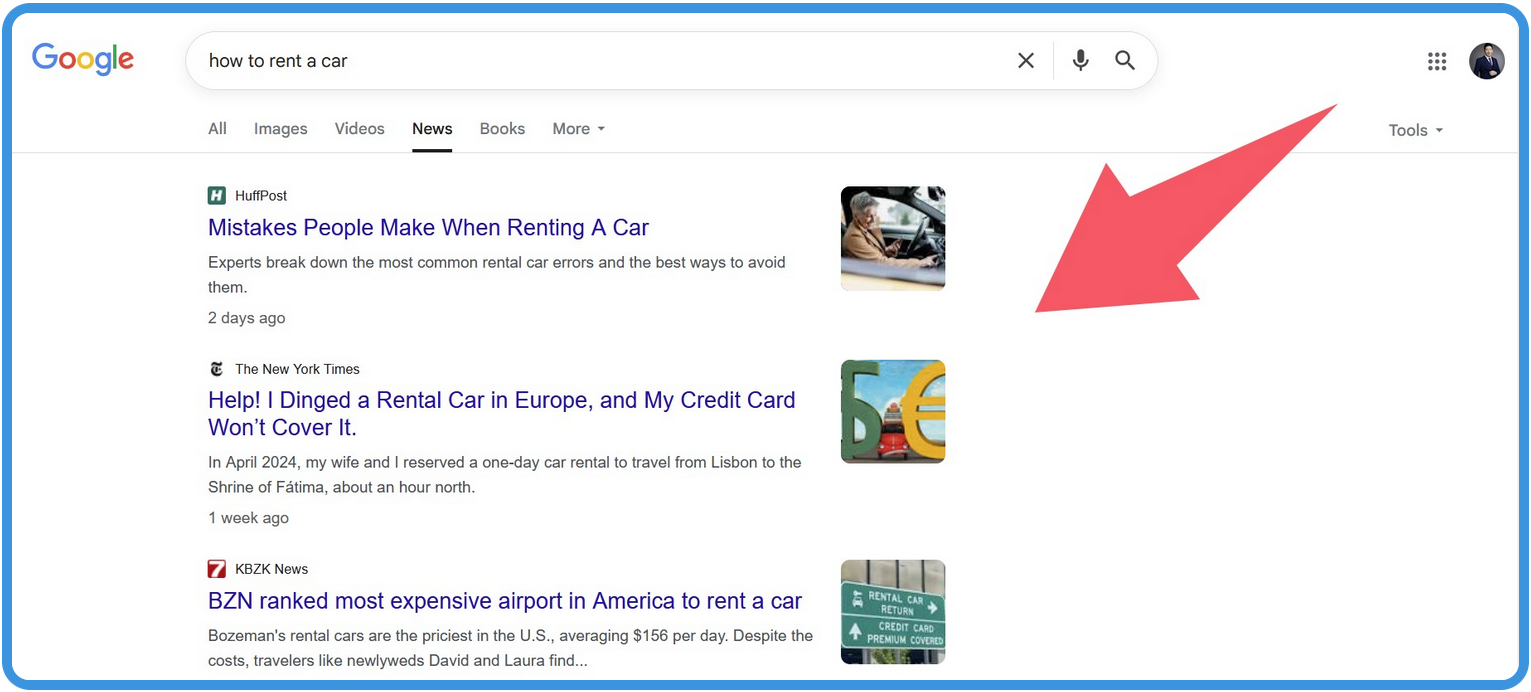The height and width of the screenshot is (692, 1531).
Task: Open BZN ranked most expensive airport article
Action: click(505, 601)
